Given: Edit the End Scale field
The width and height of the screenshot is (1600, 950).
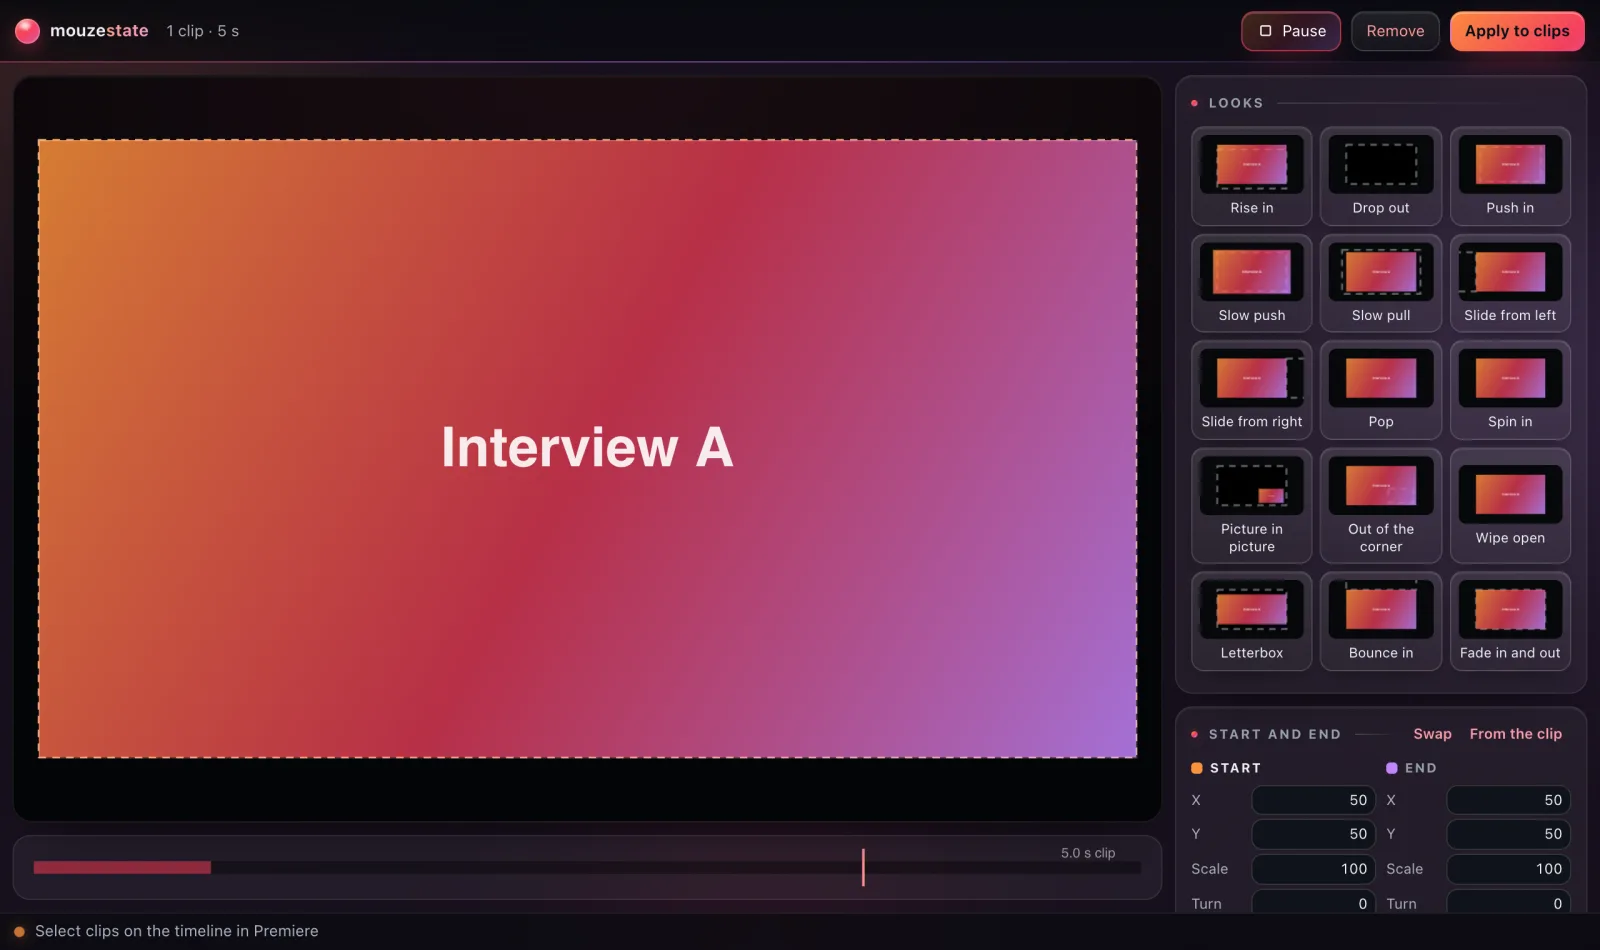Looking at the screenshot, I should pyautogui.click(x=1508, y=869).
